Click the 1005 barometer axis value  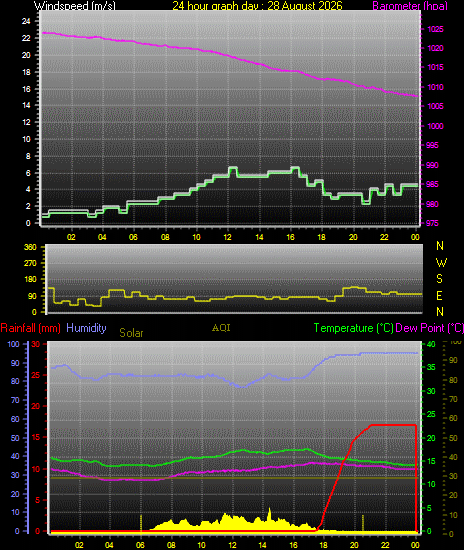pos(435,106)
